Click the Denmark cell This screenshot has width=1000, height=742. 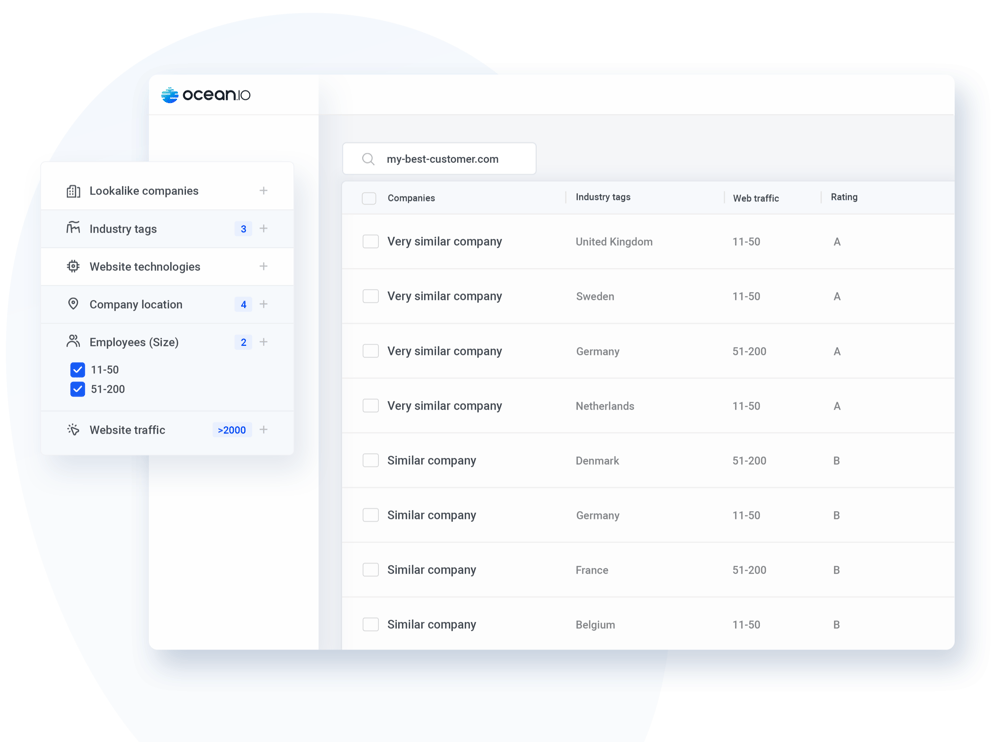[597, 461]
